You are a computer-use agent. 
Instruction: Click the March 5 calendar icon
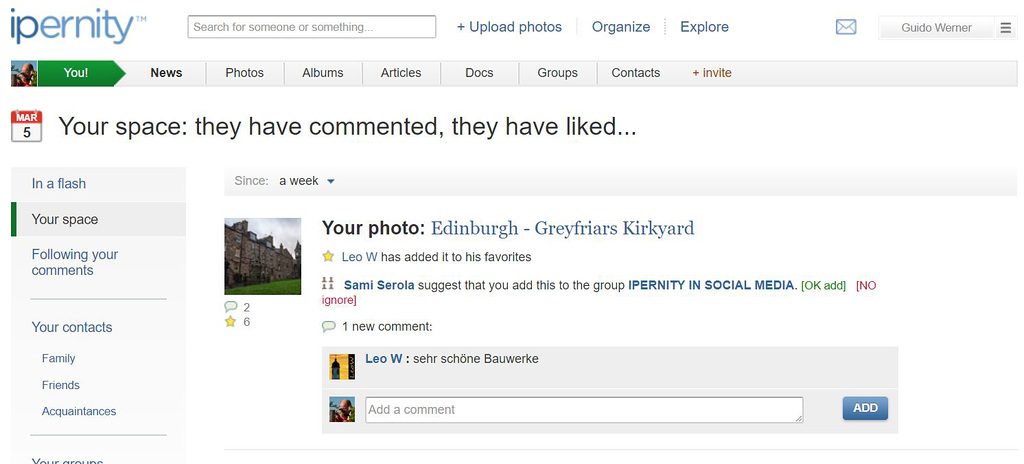27,125
